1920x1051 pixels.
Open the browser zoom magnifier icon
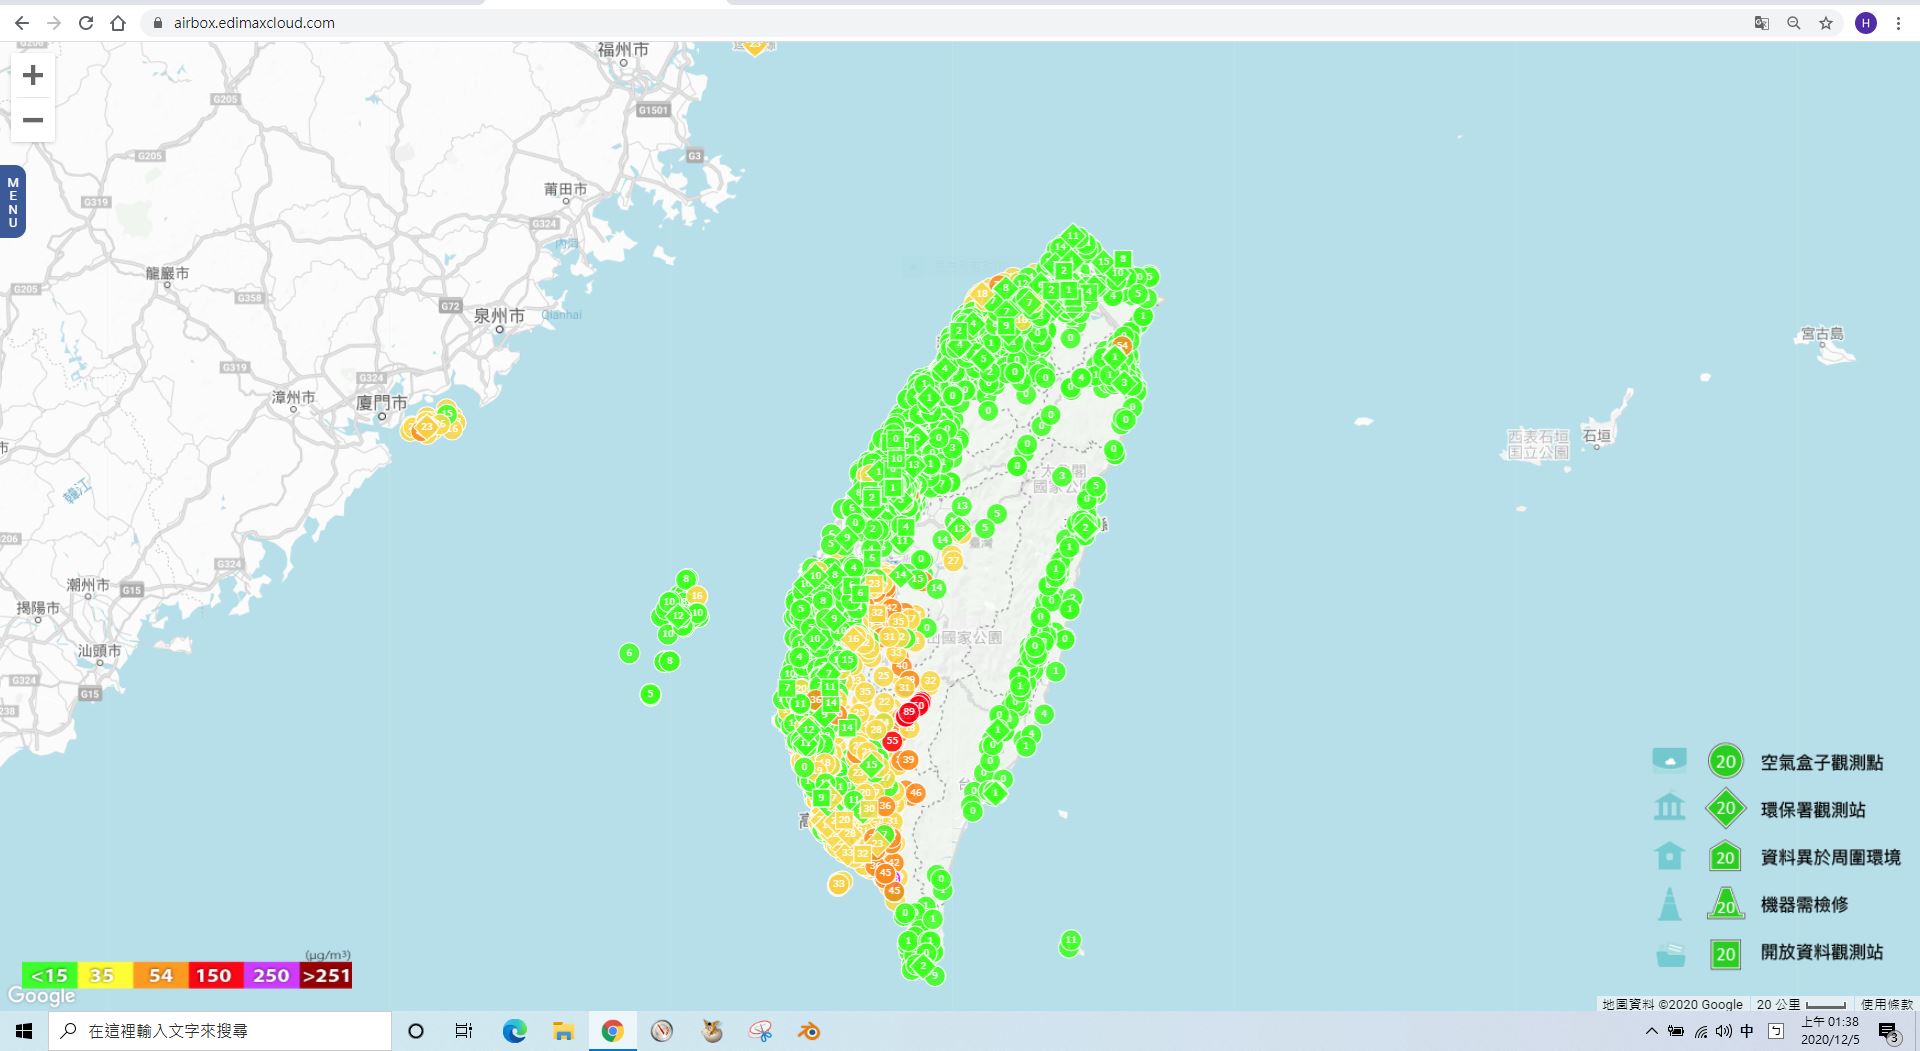1794,23
